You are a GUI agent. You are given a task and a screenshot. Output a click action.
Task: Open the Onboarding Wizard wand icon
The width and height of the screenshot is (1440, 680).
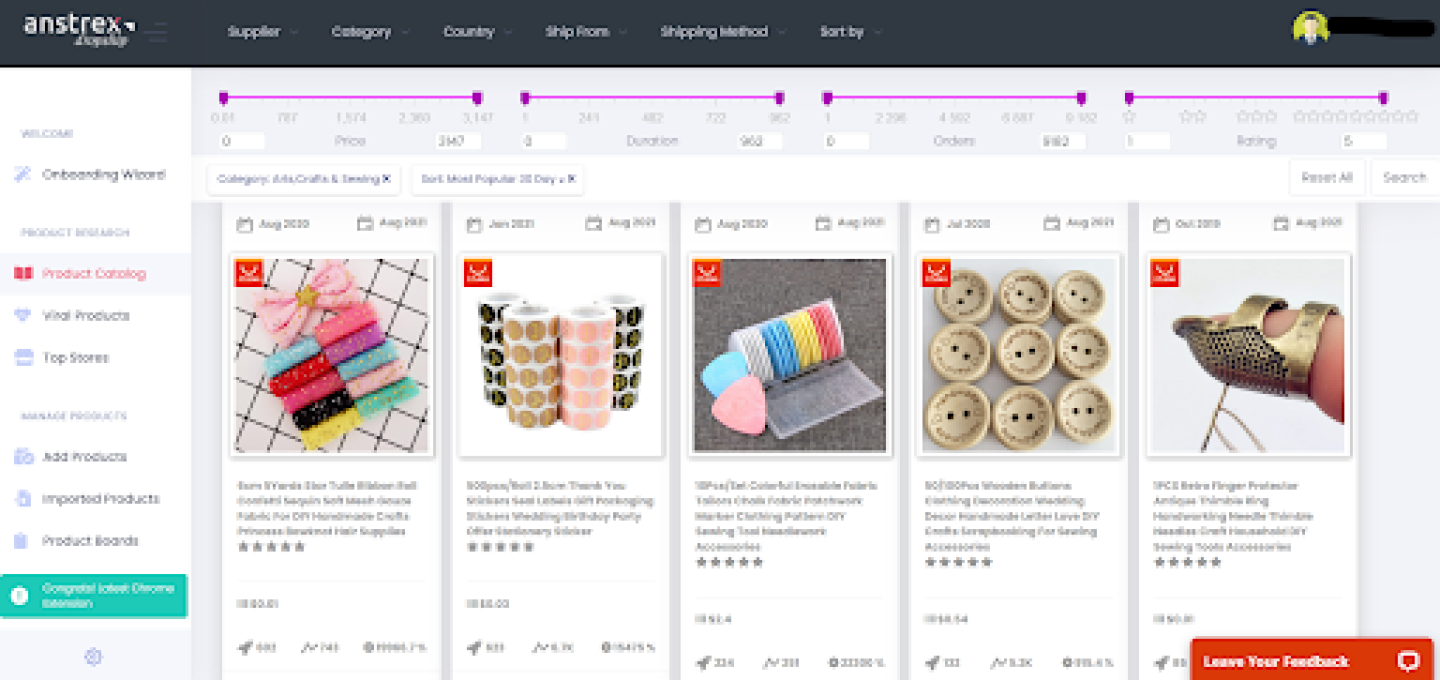click(23, 175)
